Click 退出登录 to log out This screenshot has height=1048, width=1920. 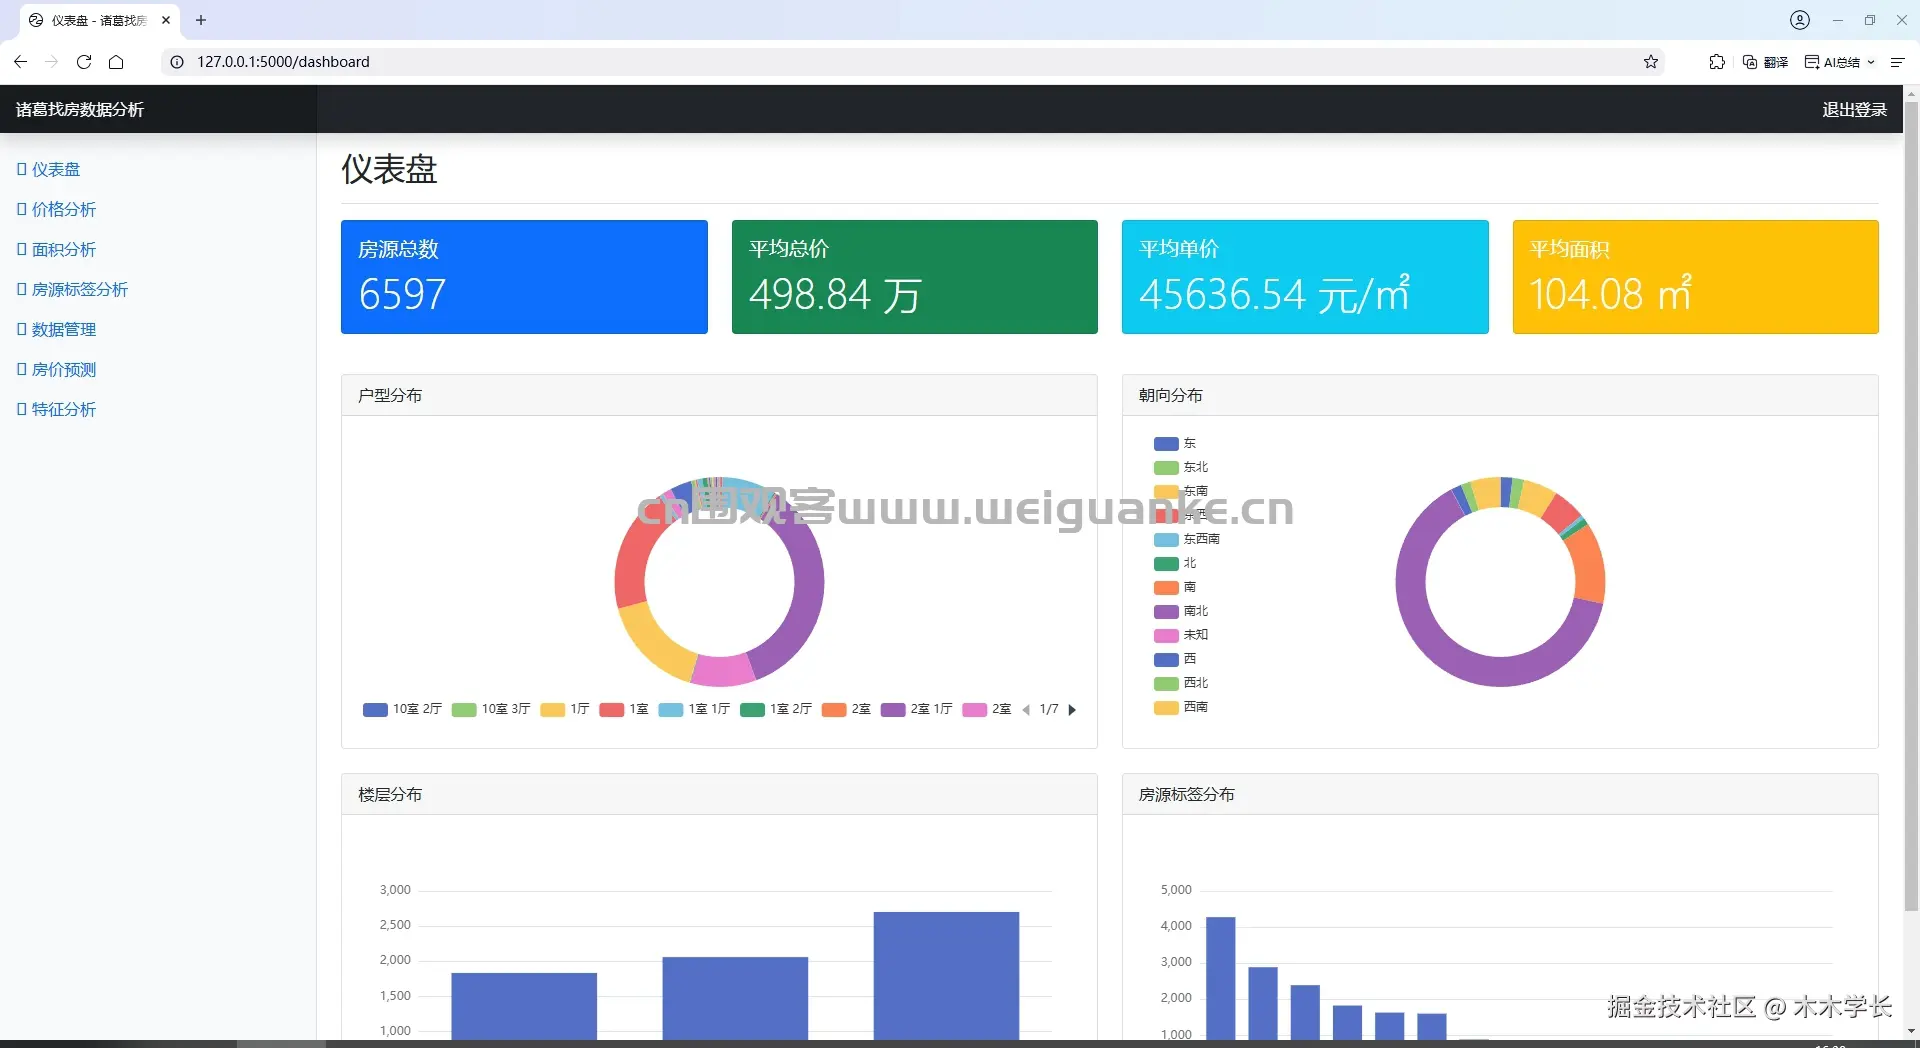pos(1854,109)
